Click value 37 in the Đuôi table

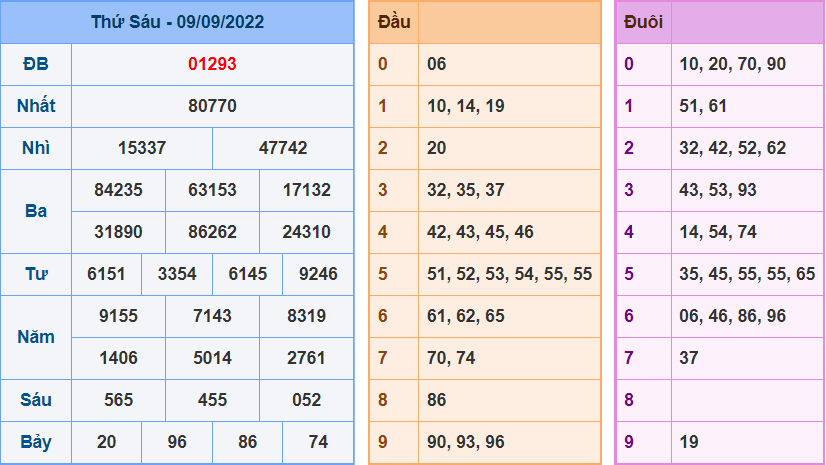pyautogui.click(x=689, y=358)
